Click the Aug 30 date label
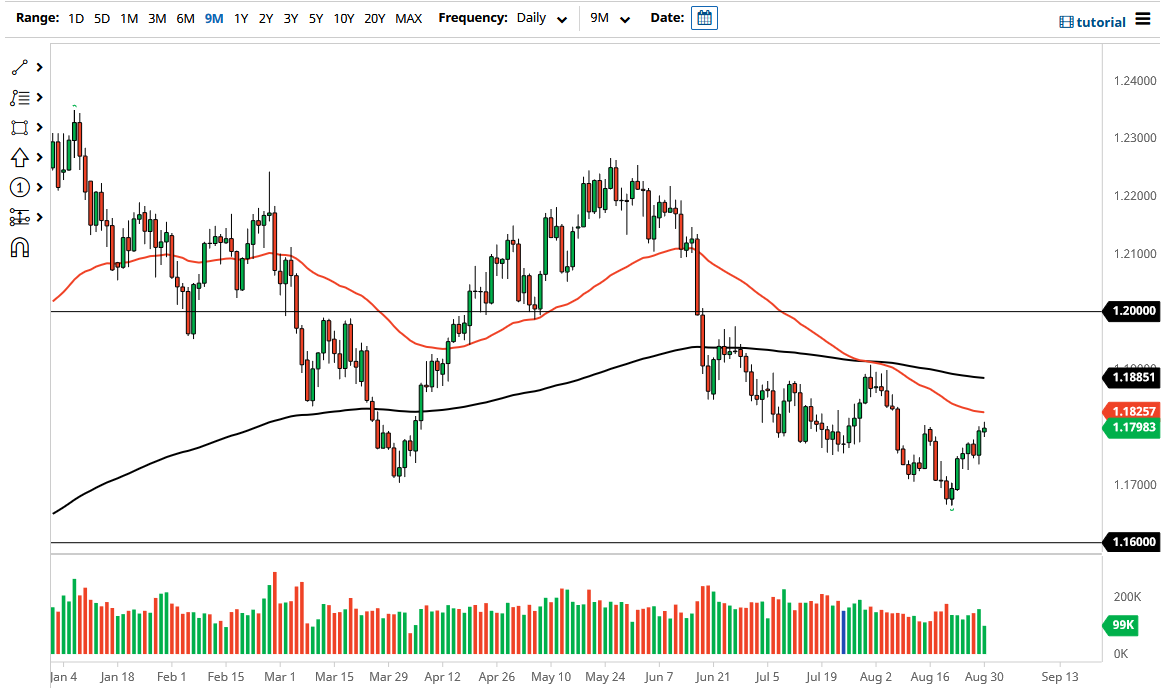This screenshot has height=695, width=1166. (984, 677)
